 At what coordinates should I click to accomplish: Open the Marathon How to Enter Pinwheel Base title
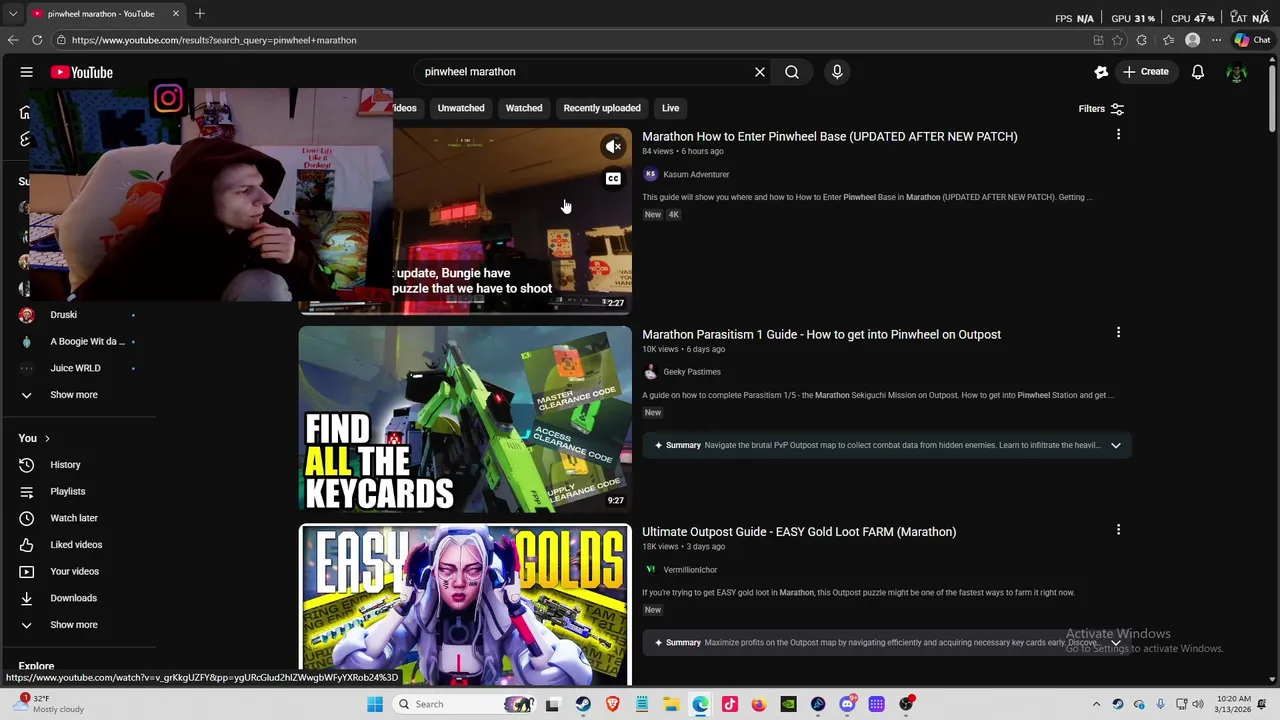[829, 137]
